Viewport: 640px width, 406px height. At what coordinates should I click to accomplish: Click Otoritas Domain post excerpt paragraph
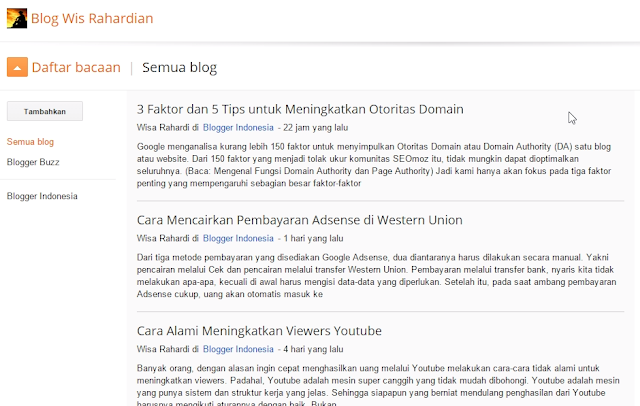pyautogui.click(x=374, y=165)
